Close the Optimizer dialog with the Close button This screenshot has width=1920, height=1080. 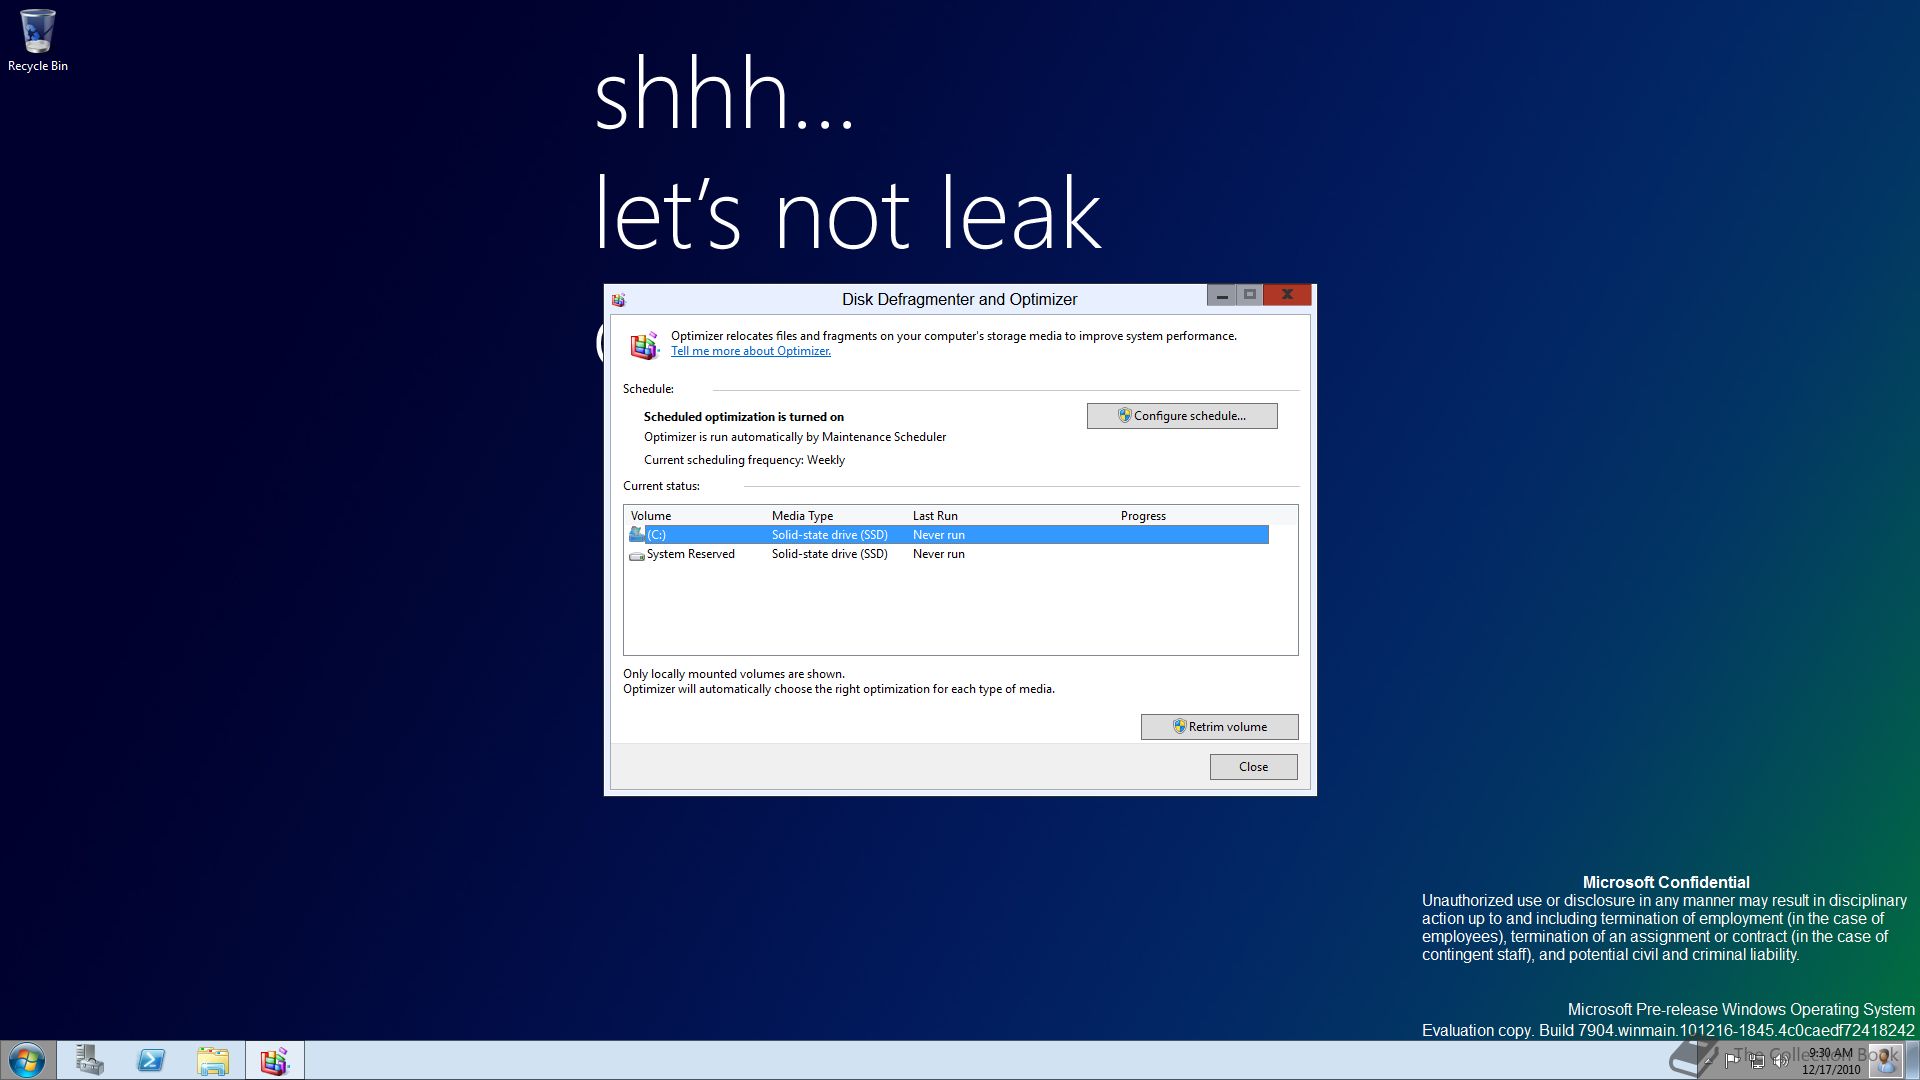(1253, 767)
